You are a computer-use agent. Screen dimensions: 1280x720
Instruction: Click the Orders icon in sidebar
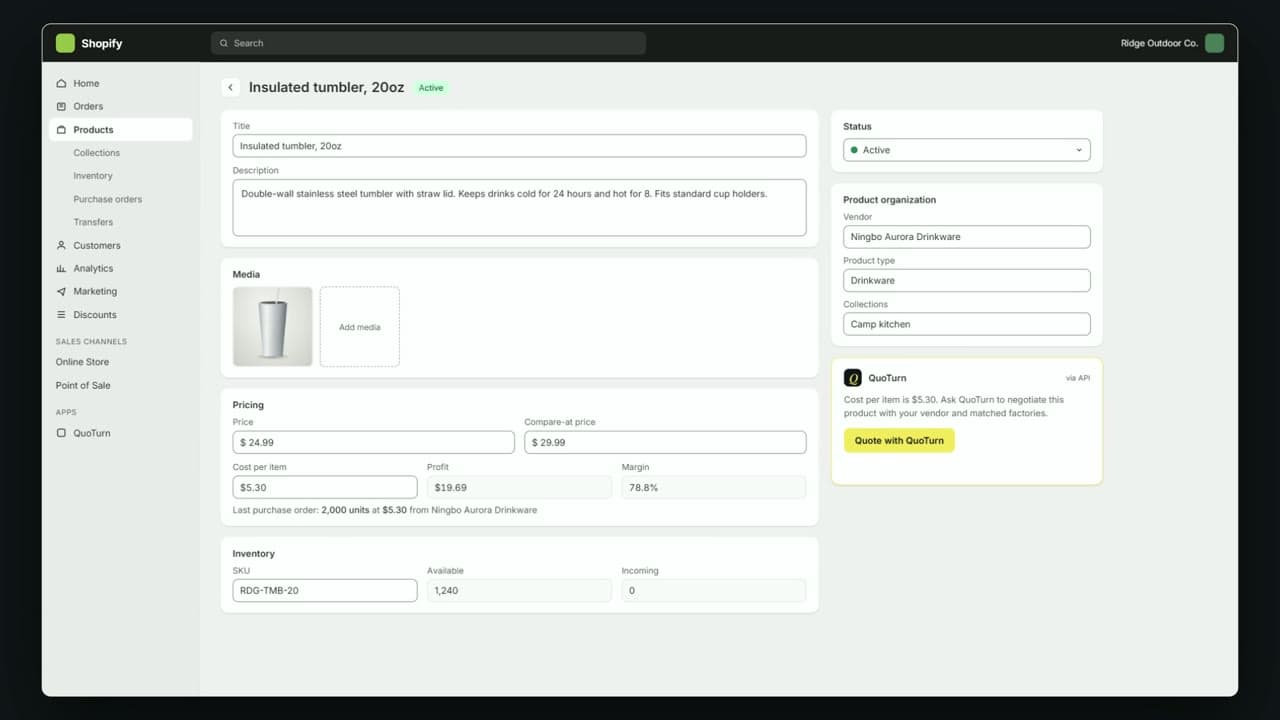[x=62, y=106]
